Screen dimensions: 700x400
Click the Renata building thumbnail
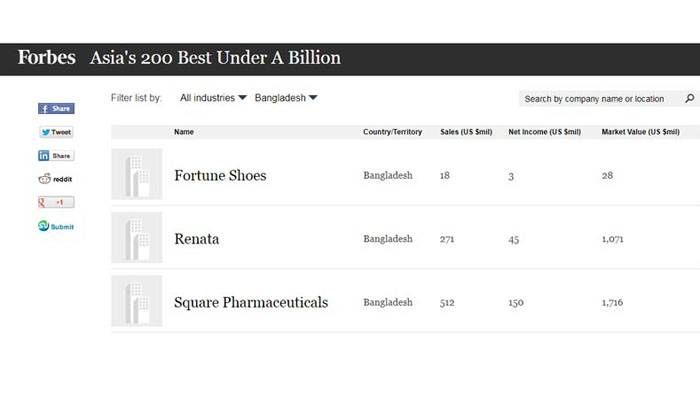pos(137,238)
